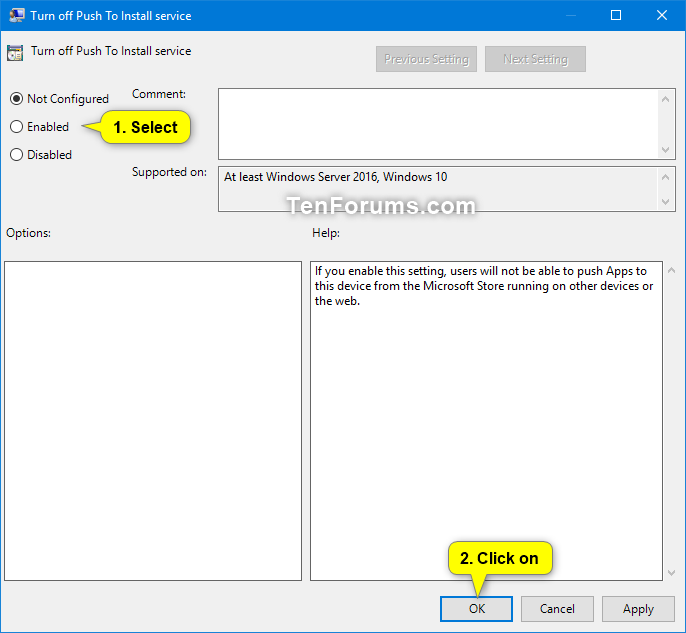Click the Comment: label

[x=159, y=94]
